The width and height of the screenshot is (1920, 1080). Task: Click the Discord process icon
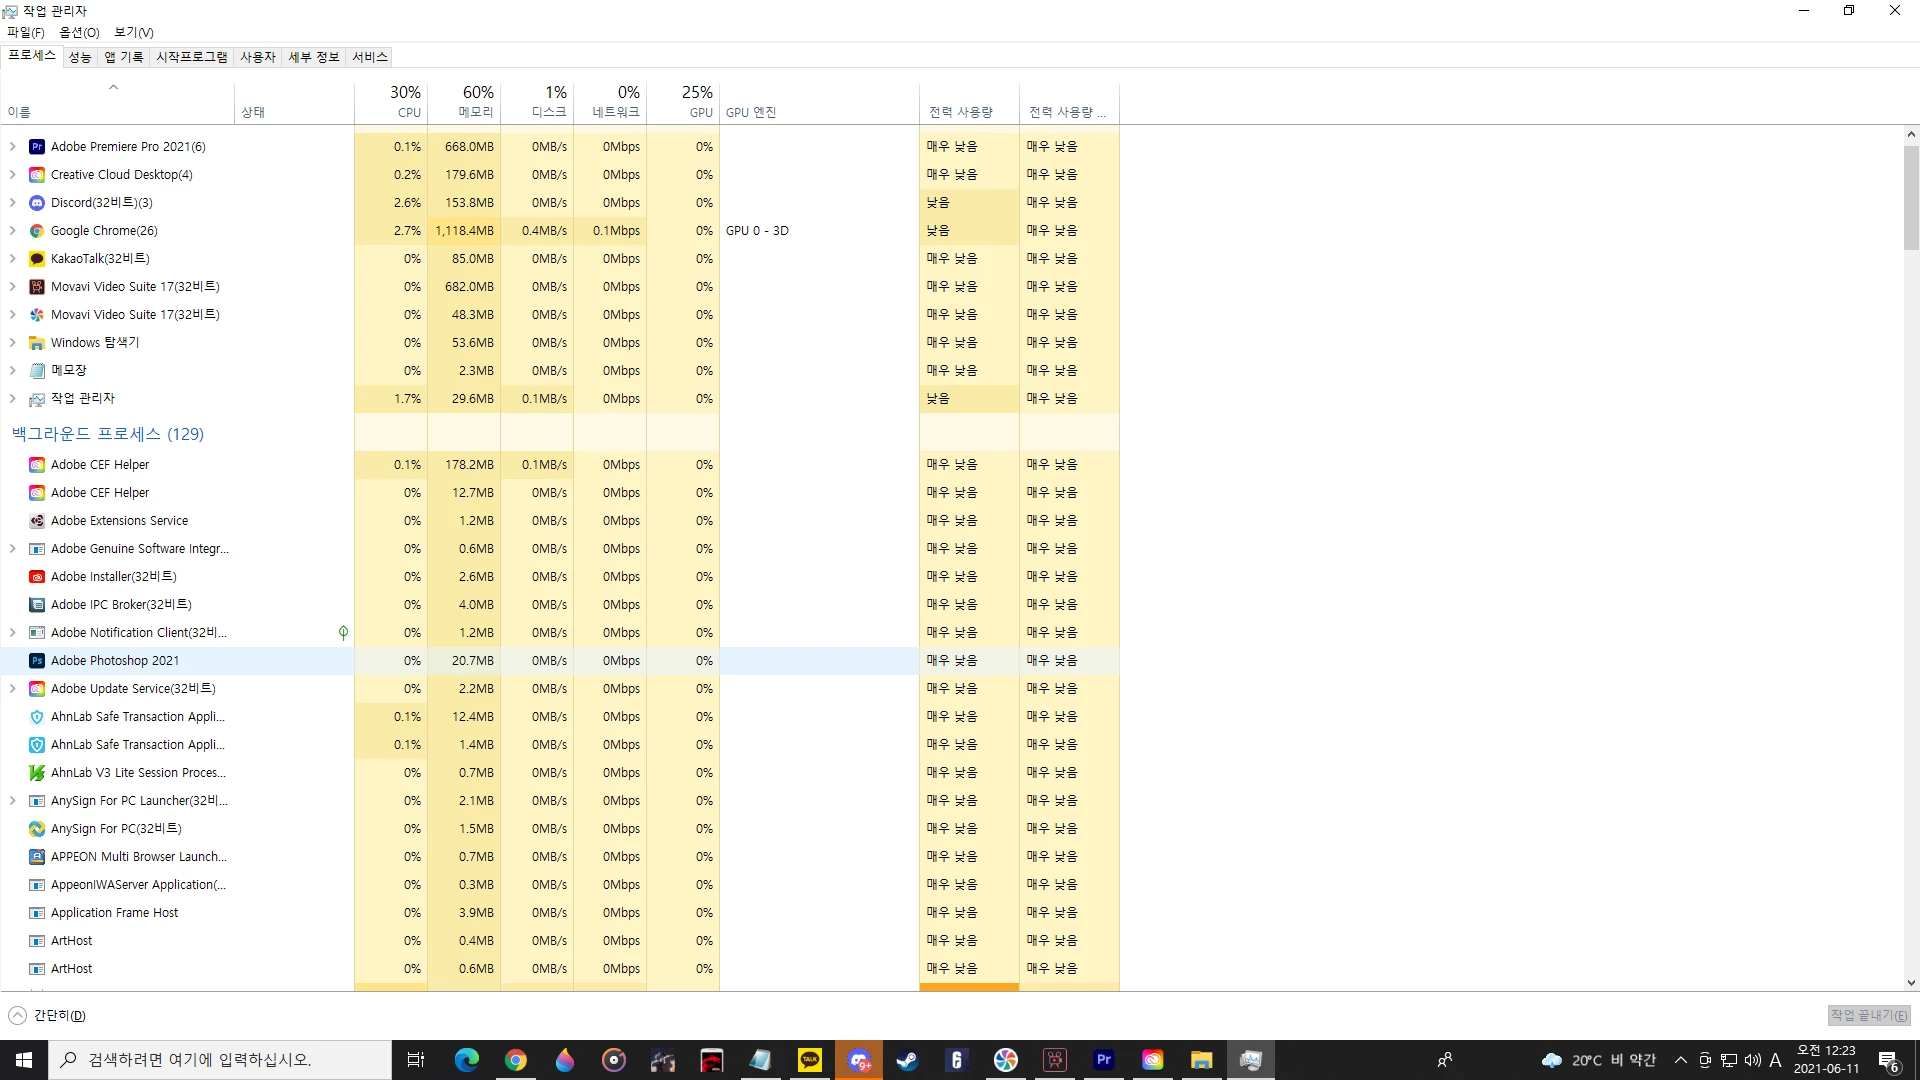coord(37,203)
